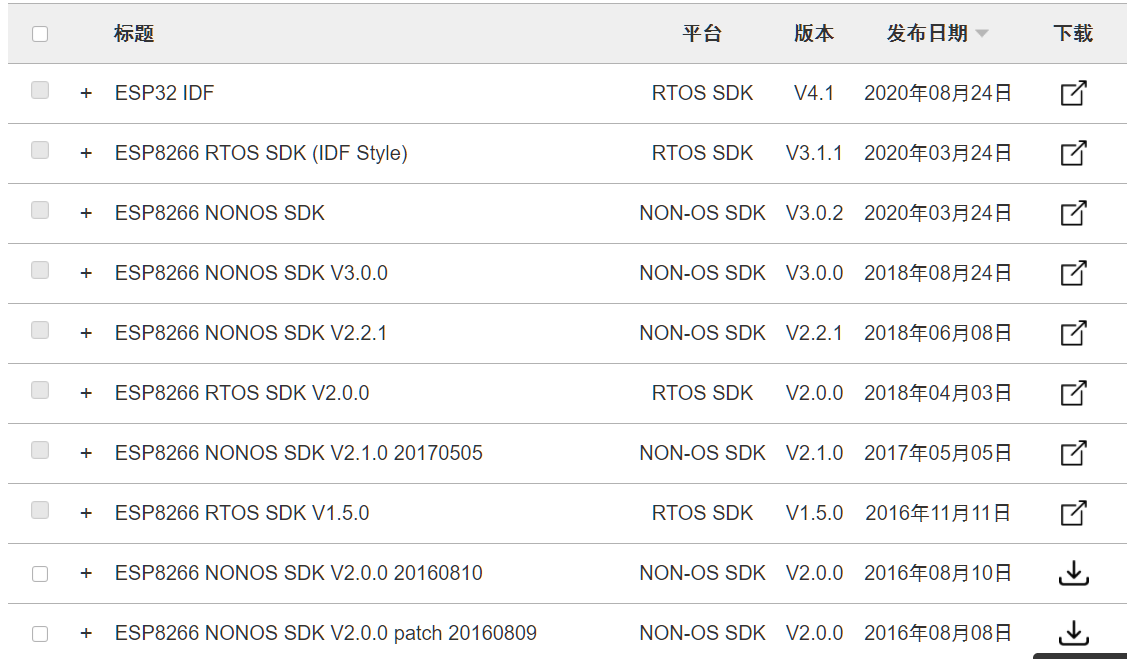1127x659 pixels.
Task: Open the download link for ESP8266 RTOS SDK V2.0.0
Action: tap(1072, 393)
